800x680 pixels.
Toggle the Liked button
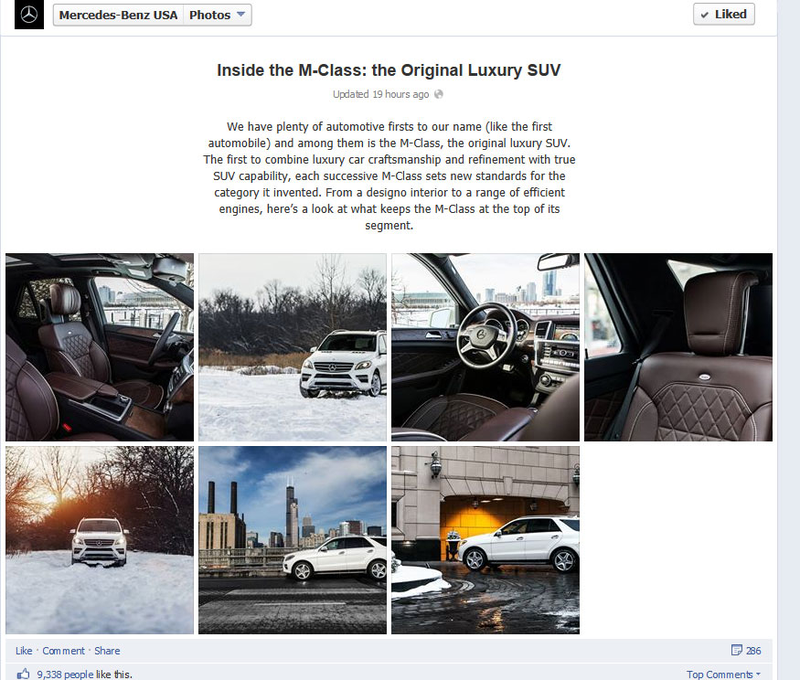723,14
